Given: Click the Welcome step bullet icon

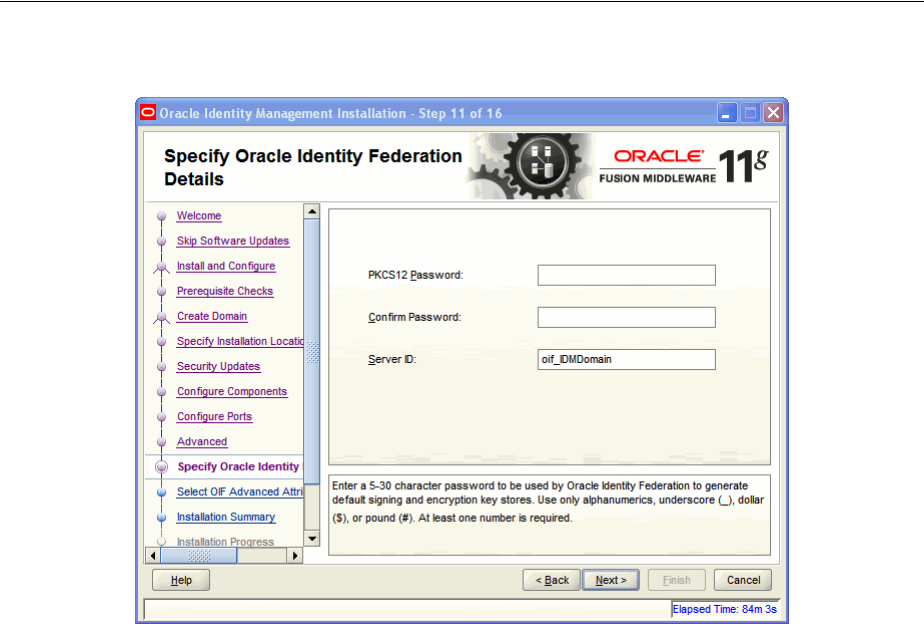Looking at the screenshot, I should click(x=161, y=216).
